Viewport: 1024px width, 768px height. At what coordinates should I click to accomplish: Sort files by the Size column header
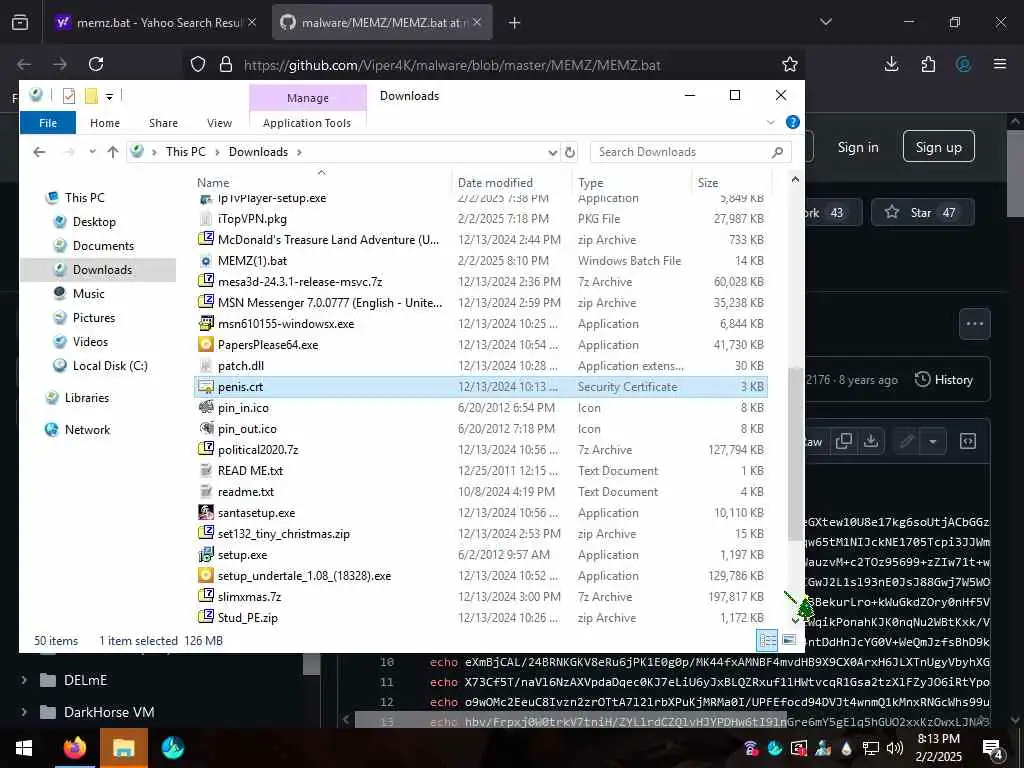point(708,183)
